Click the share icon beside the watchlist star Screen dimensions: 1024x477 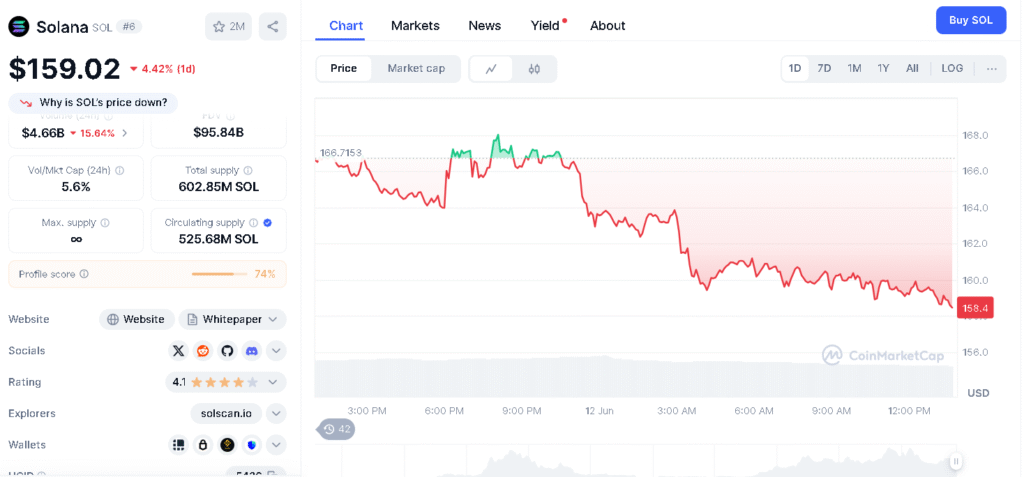(x=272, y=26)
